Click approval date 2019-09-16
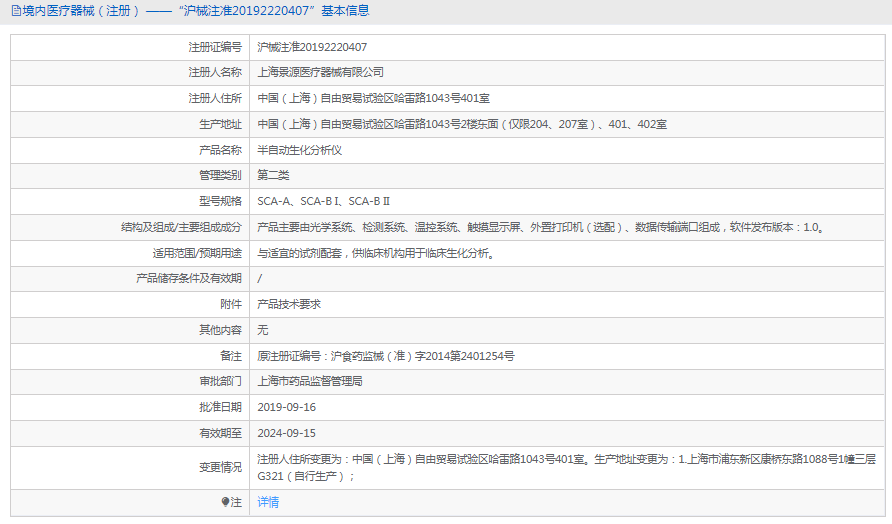Image resolution: width=892 pixels, height=524 pixels. (x=286, y=407)
